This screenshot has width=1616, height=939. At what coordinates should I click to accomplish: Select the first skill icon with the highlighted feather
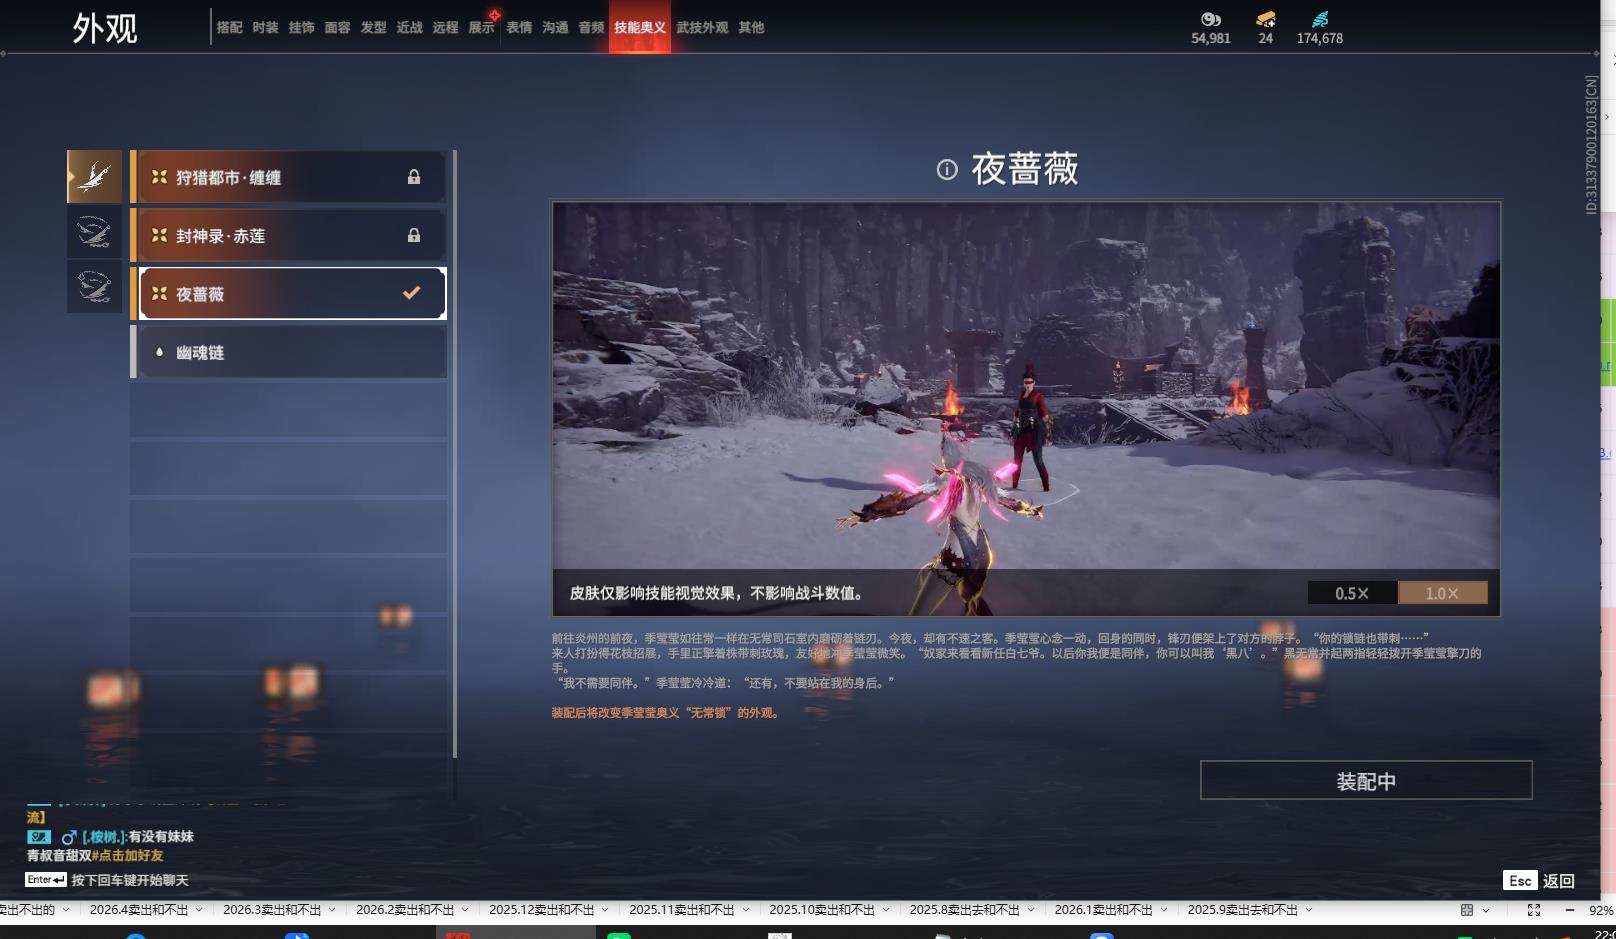click(x=94, y=177)
